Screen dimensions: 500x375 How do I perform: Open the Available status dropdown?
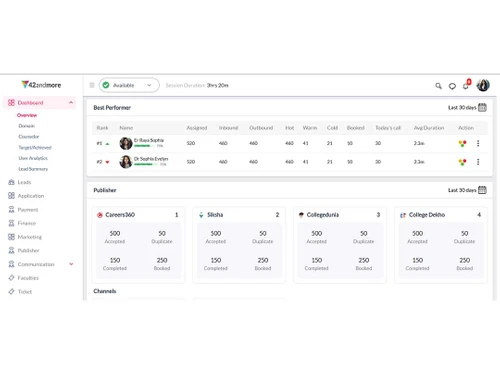pyautogui.click(x=129, y=85)
